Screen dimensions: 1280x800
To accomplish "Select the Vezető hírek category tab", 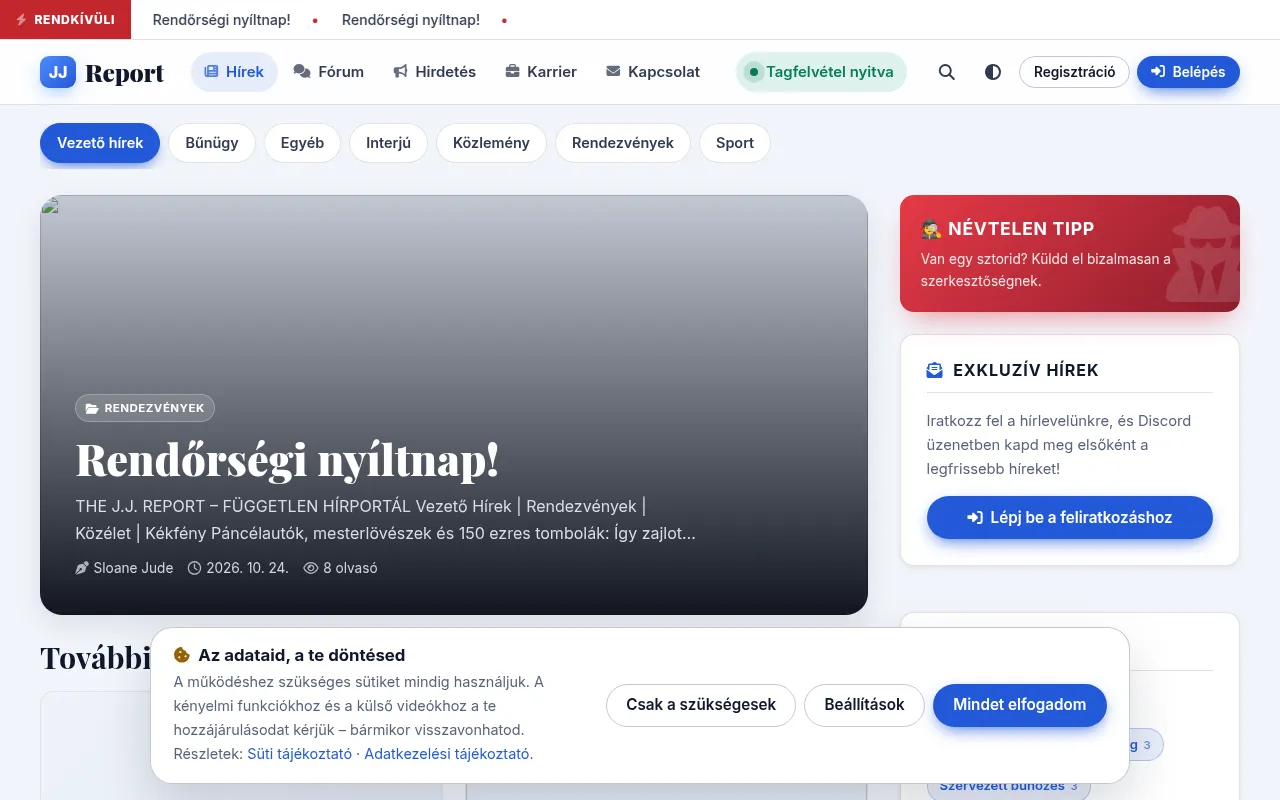I will click(x=100, y=143).
